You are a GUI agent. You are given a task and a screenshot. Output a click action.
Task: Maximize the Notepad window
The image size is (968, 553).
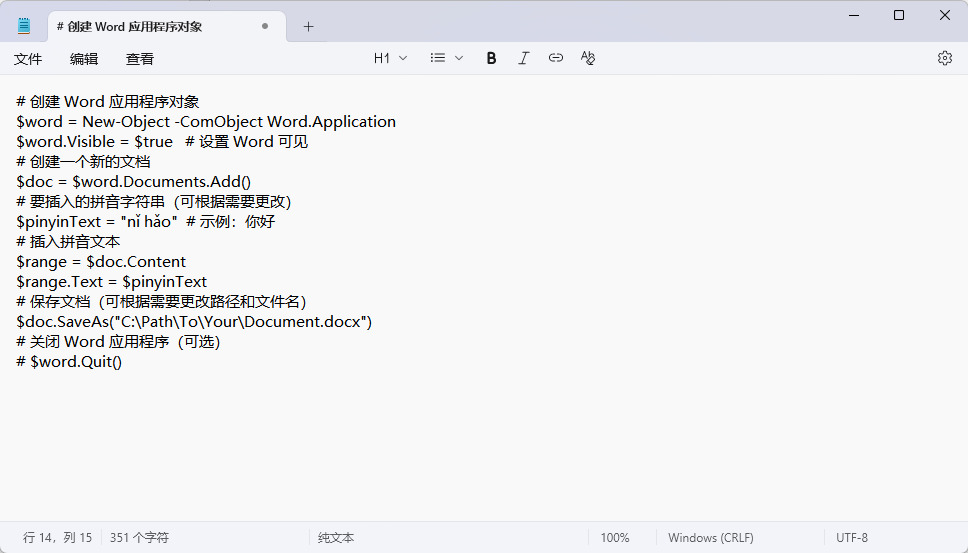click(x=899, y=15)
